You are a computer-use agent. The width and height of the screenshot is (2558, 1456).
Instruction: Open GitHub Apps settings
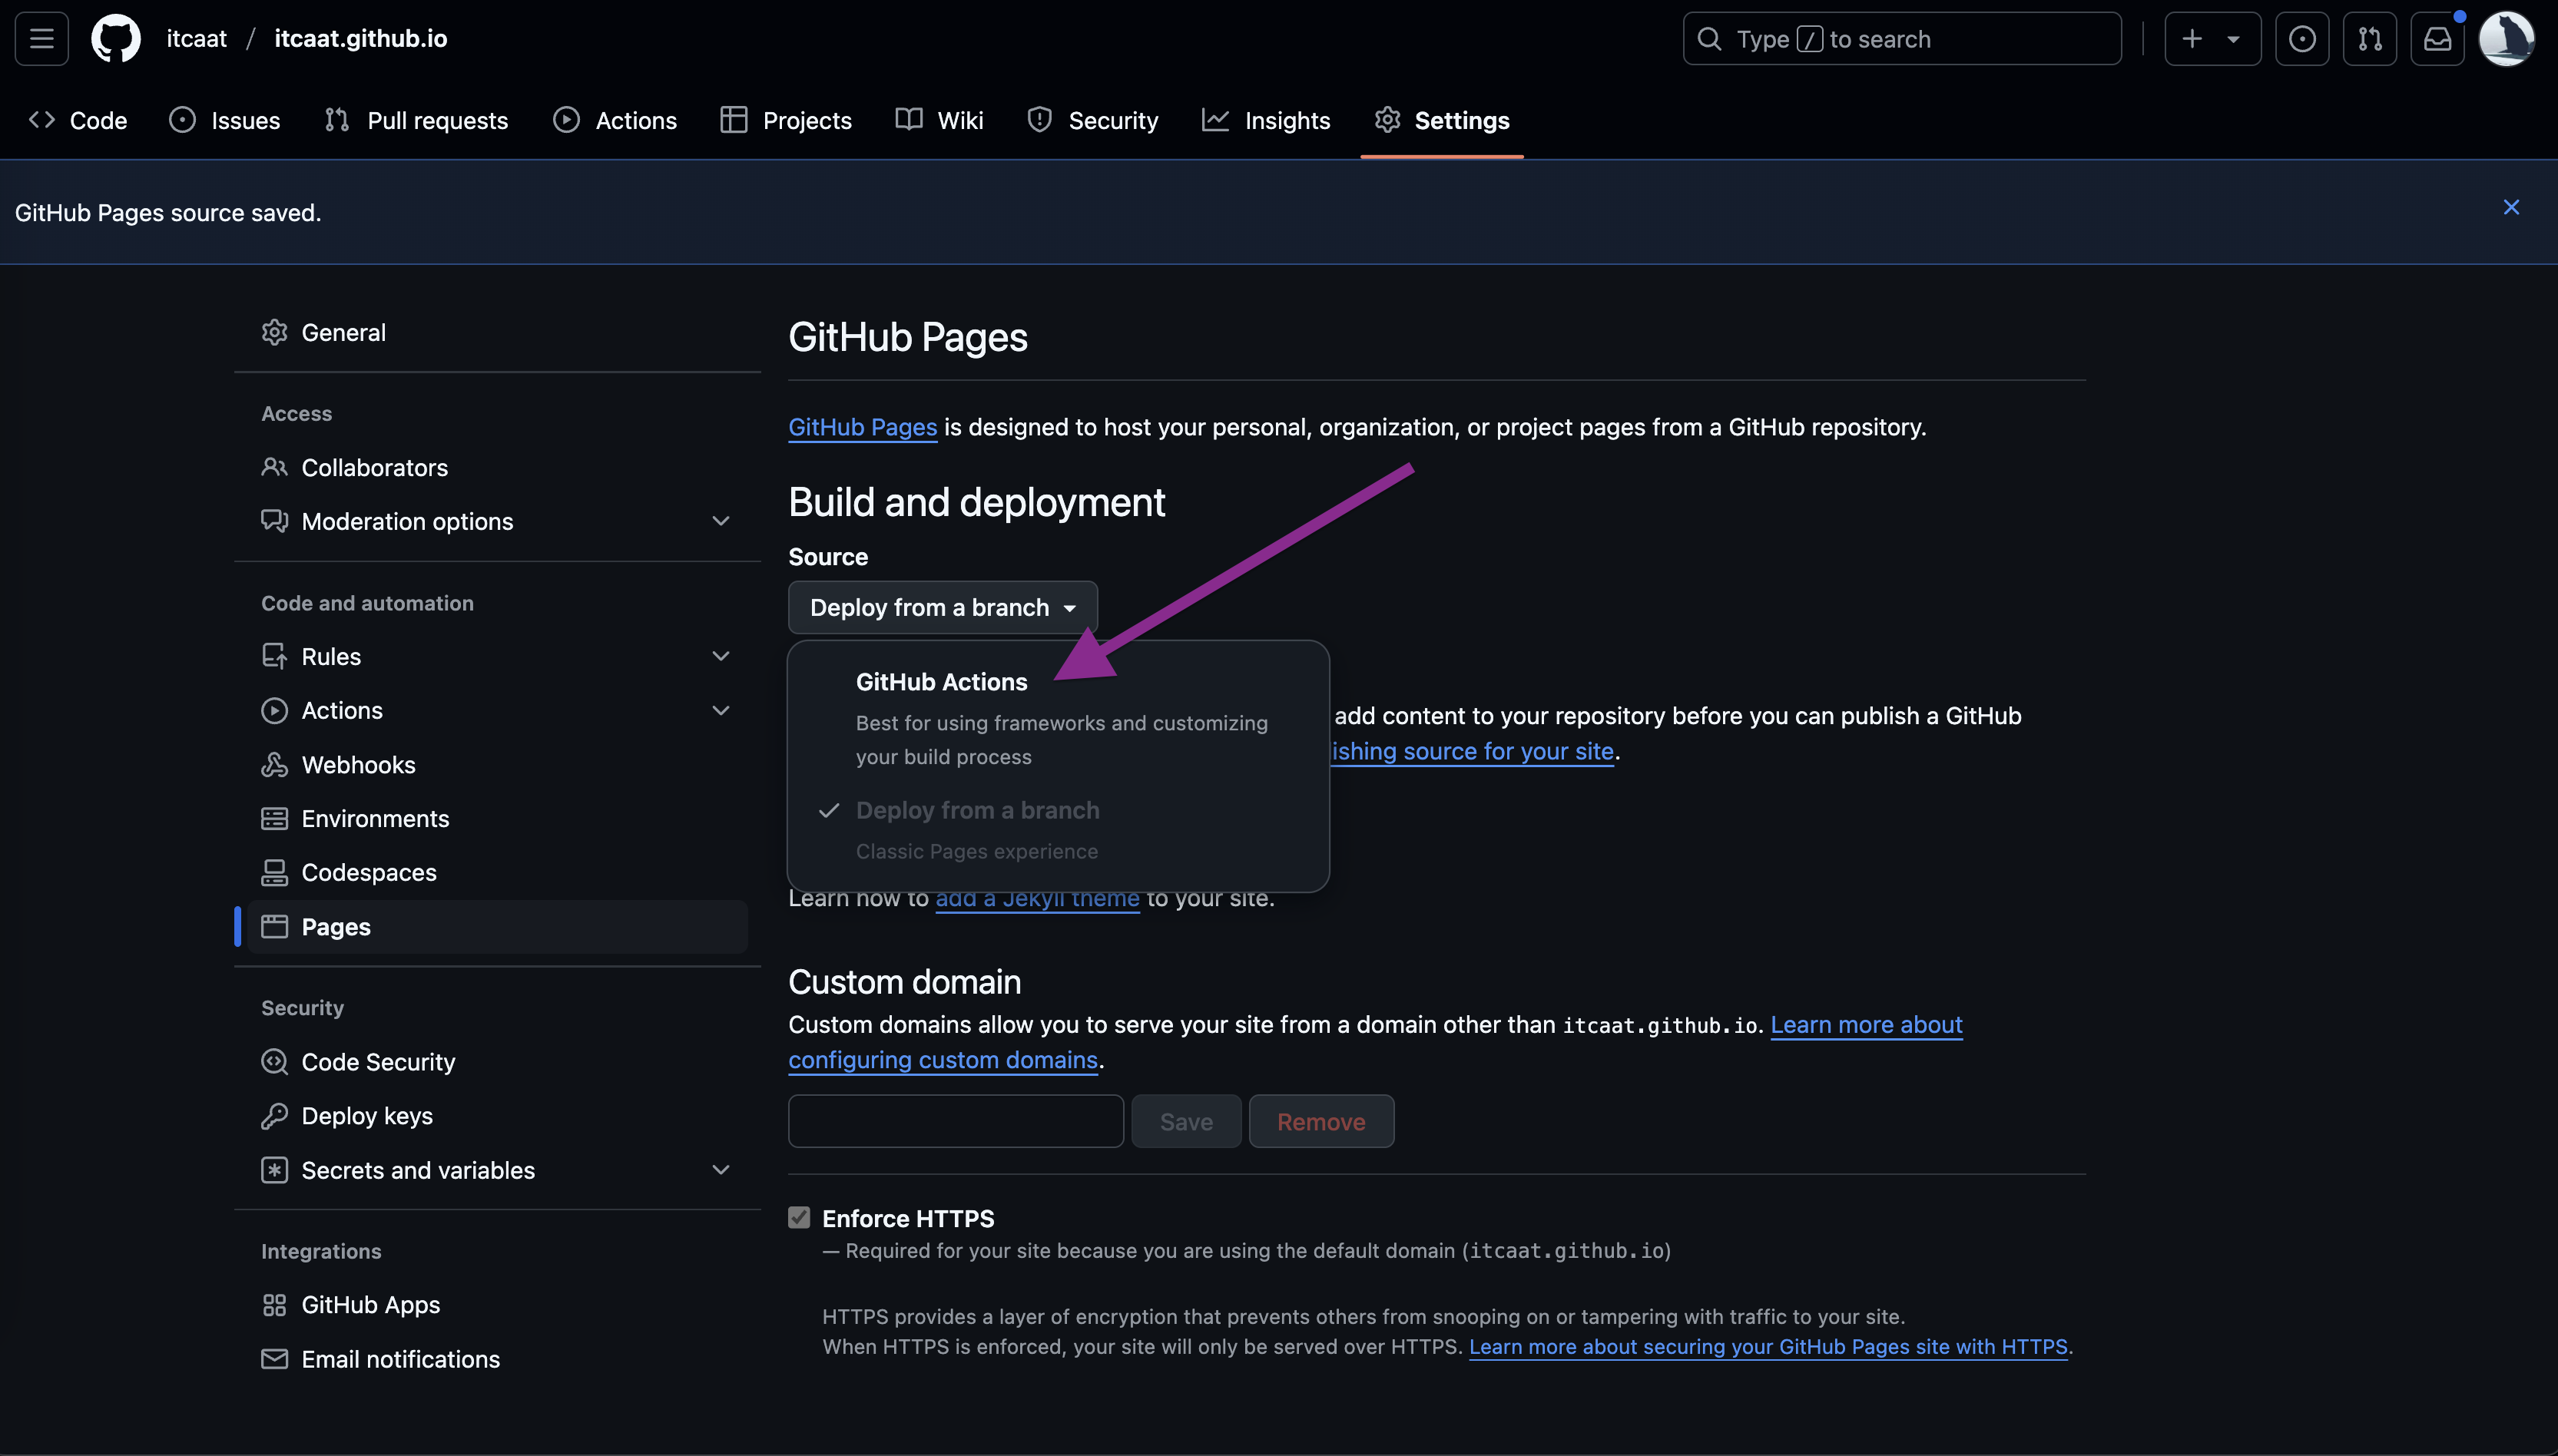[498, 1304]
